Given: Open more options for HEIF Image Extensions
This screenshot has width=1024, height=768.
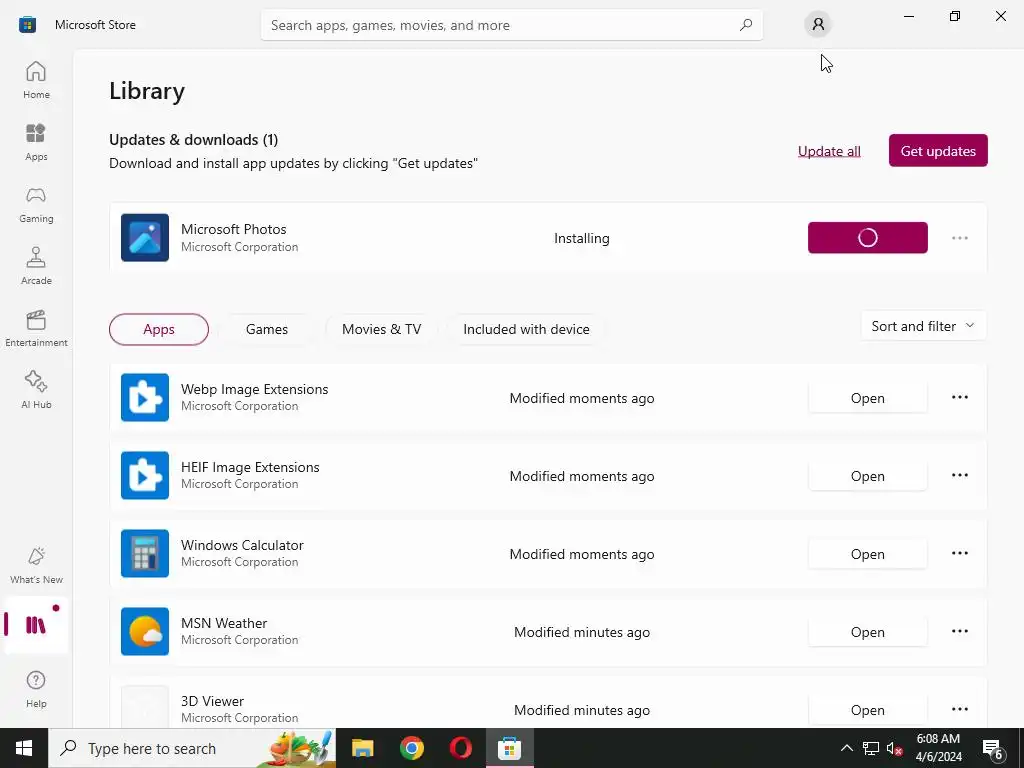Looking at the screenshot, I should pyautogui.click(x=959, y=475).
